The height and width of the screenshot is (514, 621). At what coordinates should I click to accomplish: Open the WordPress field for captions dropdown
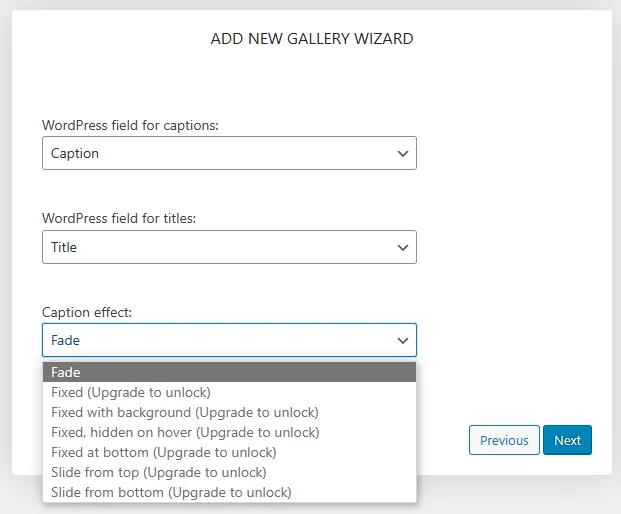pos(228,154)
